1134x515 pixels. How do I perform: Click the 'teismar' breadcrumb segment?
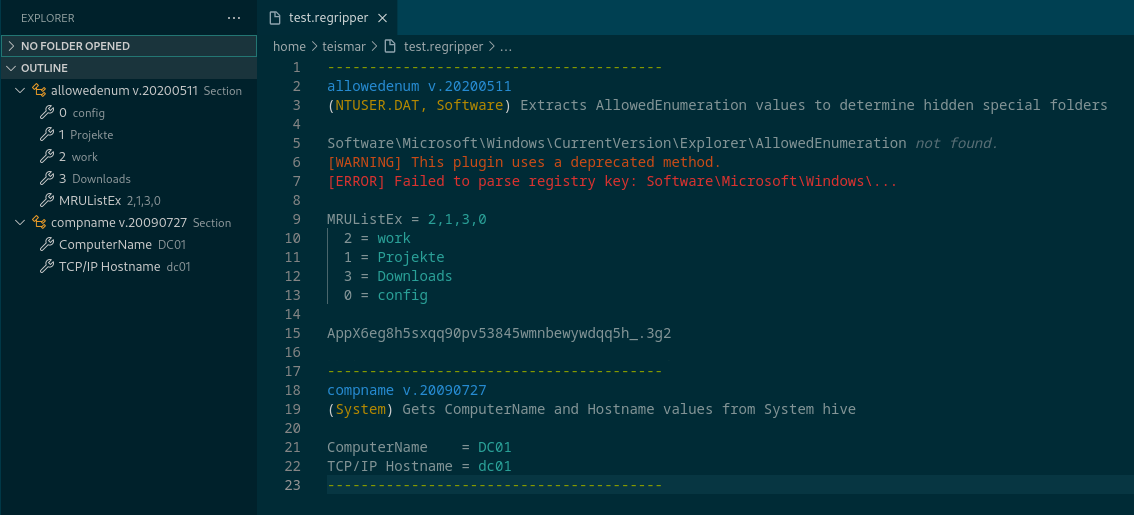pos(345,46)
